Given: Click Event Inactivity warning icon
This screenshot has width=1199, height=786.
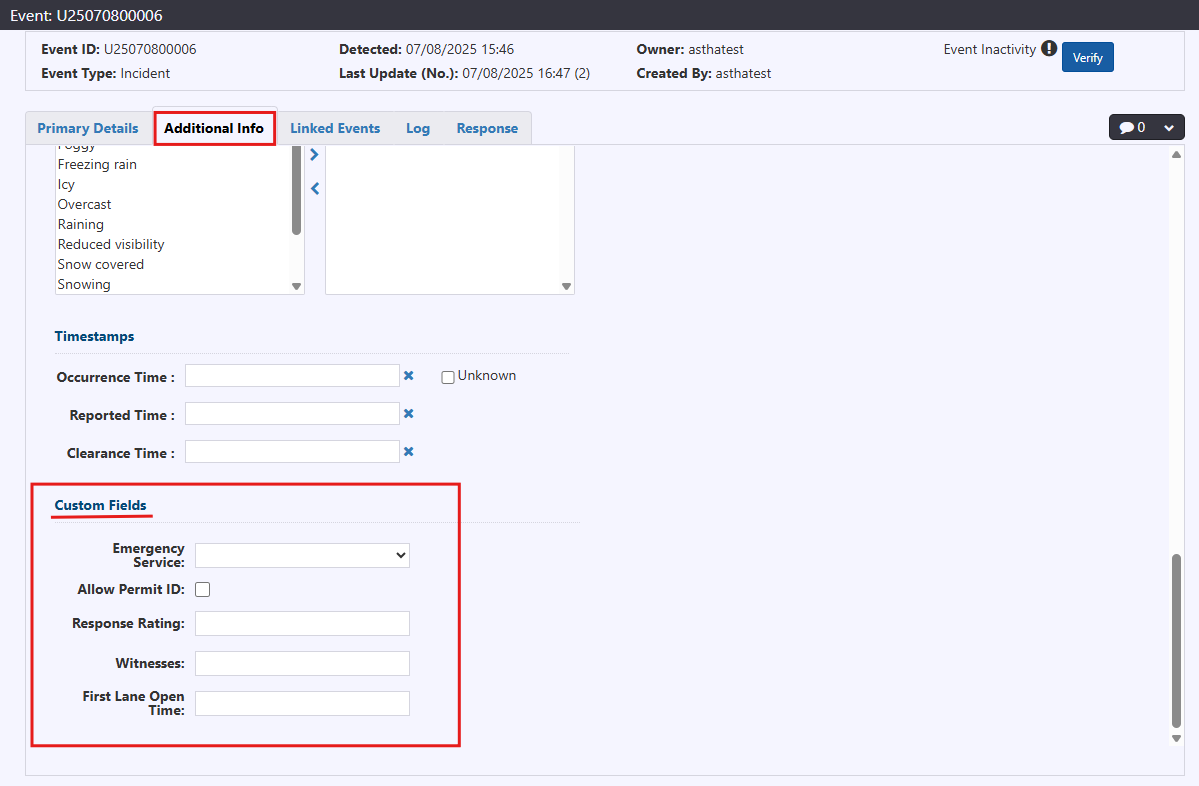Looking at the screenshot, I should 1049,49.
